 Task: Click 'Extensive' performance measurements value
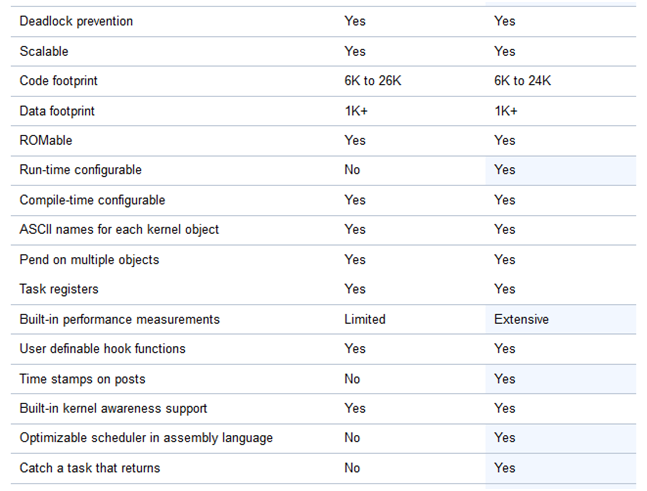522,319
